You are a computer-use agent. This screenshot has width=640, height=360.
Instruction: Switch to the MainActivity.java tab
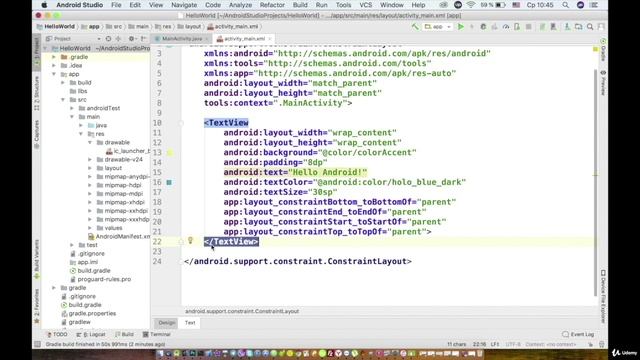pyautogui.click(x=182, y=39)
